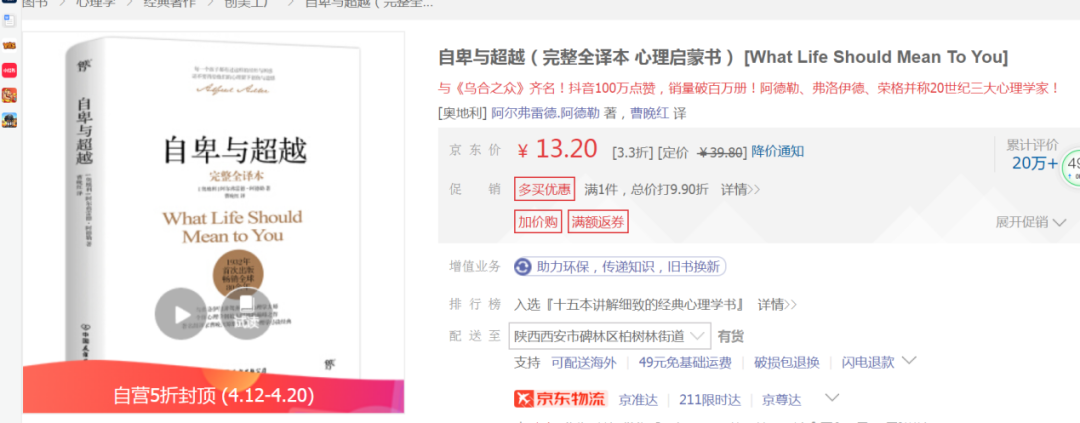Screen dimensions: 1080x423
Task: Open author link 阿尔弗雷德.阿德勒
Action: (x=544, y=114)
